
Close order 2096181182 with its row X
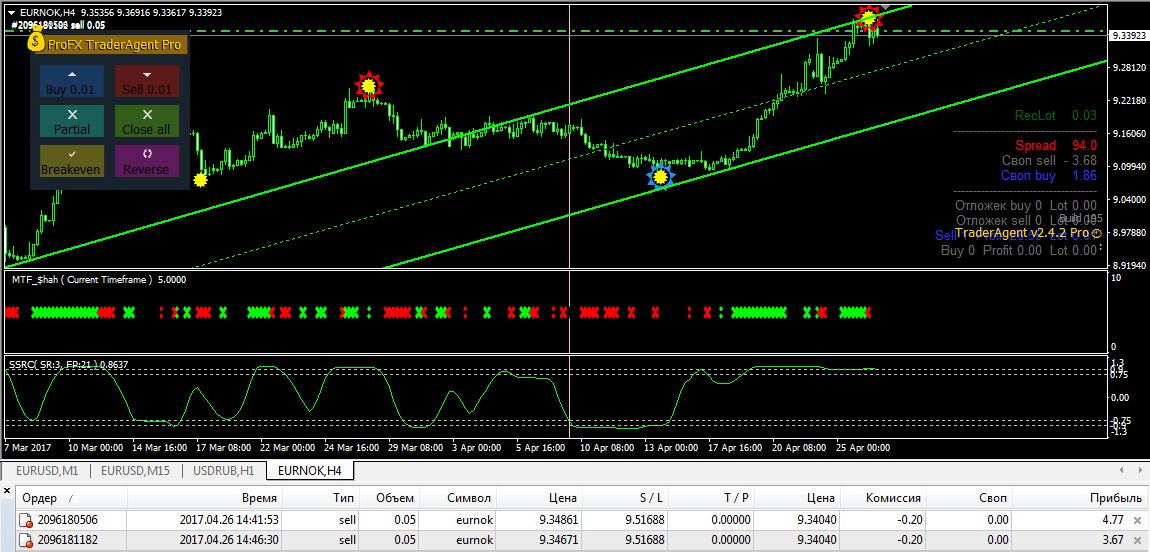(1139, 540)
